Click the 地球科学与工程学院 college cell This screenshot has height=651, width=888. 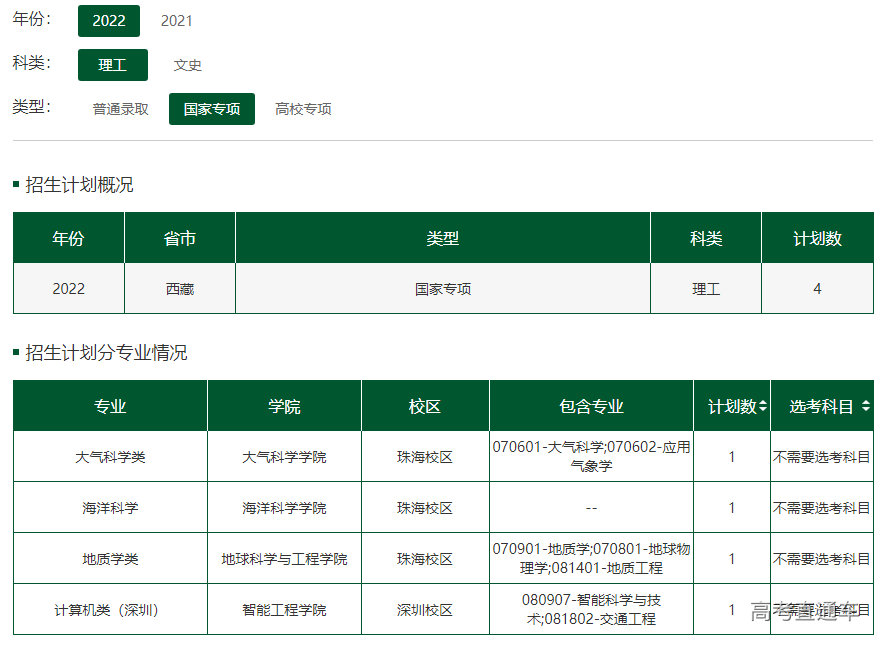pyautogui.click(x=284, y=559)
